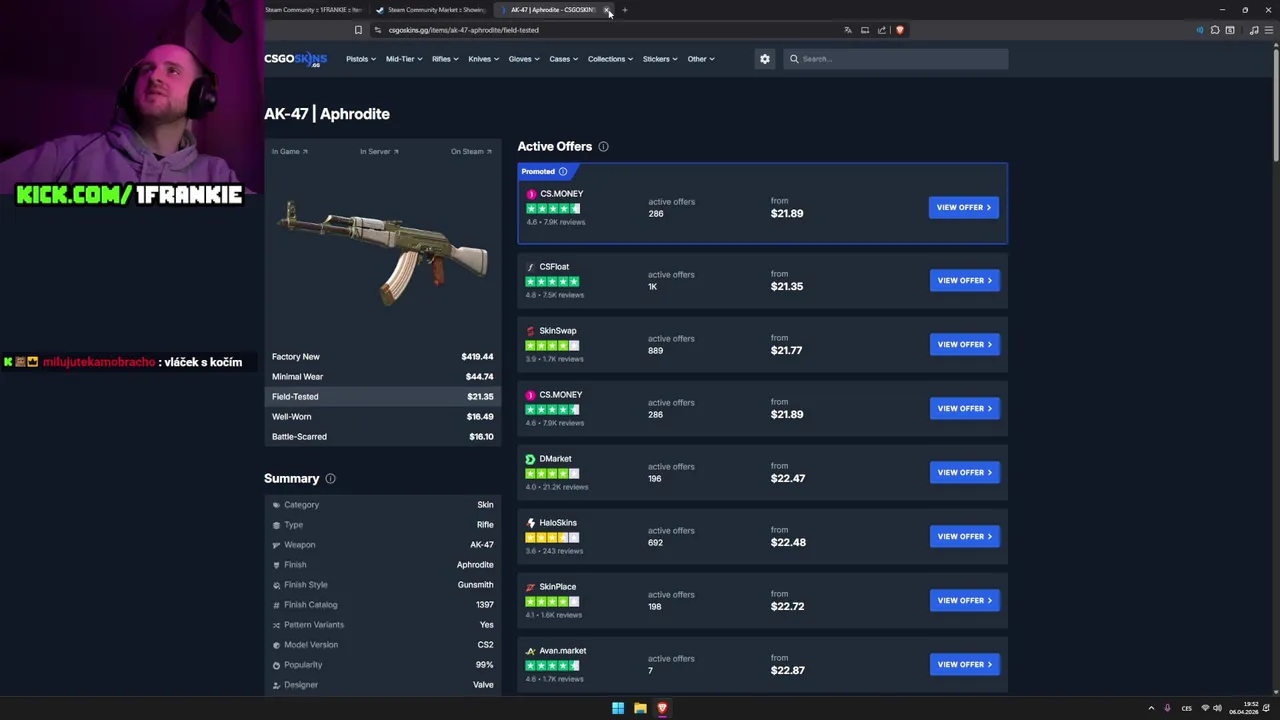Click the taskbar microphone icon
Image resolution: width=1280 pixels, height=720 pixels.
[1167, 708]
